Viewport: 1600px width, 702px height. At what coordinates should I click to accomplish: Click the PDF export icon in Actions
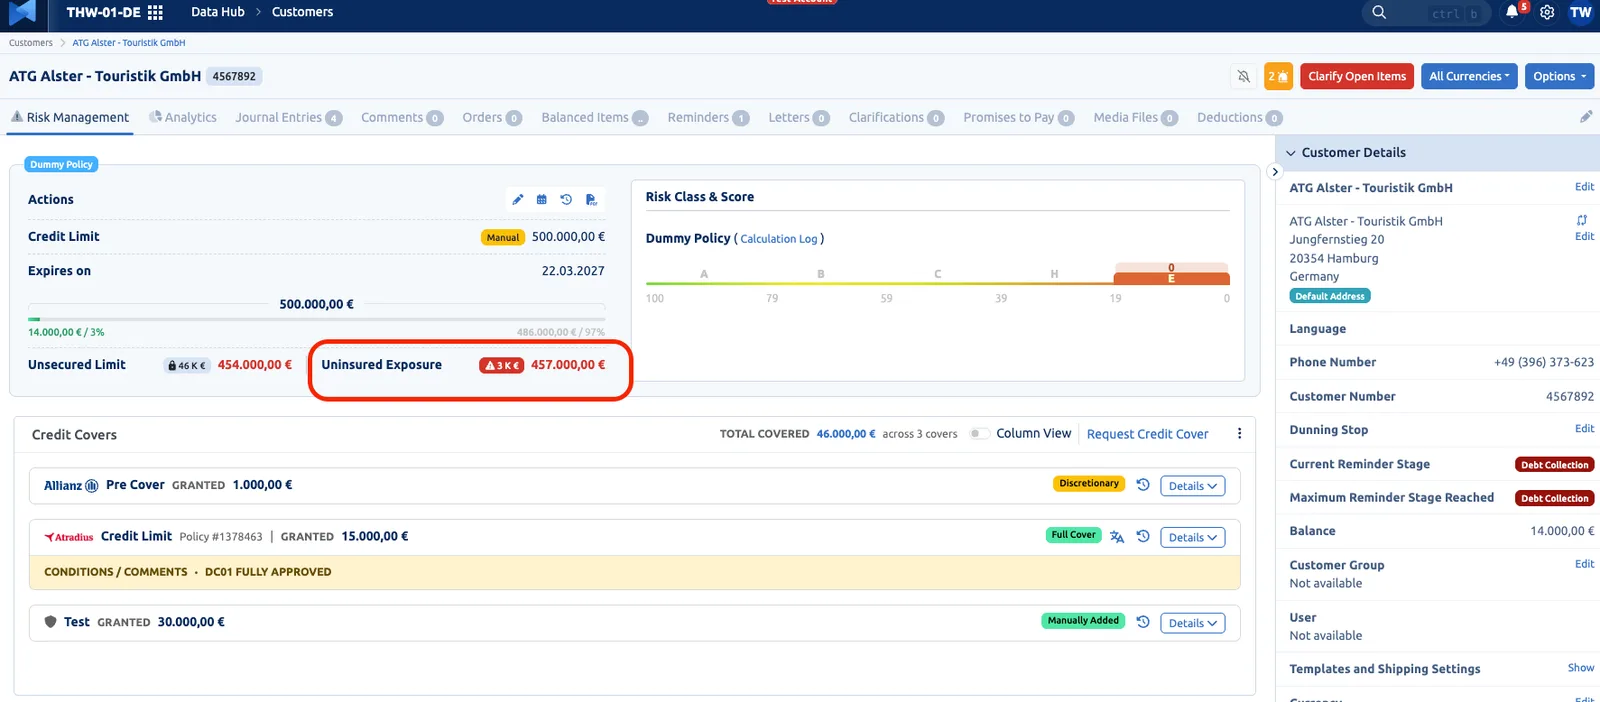(591, 200)
